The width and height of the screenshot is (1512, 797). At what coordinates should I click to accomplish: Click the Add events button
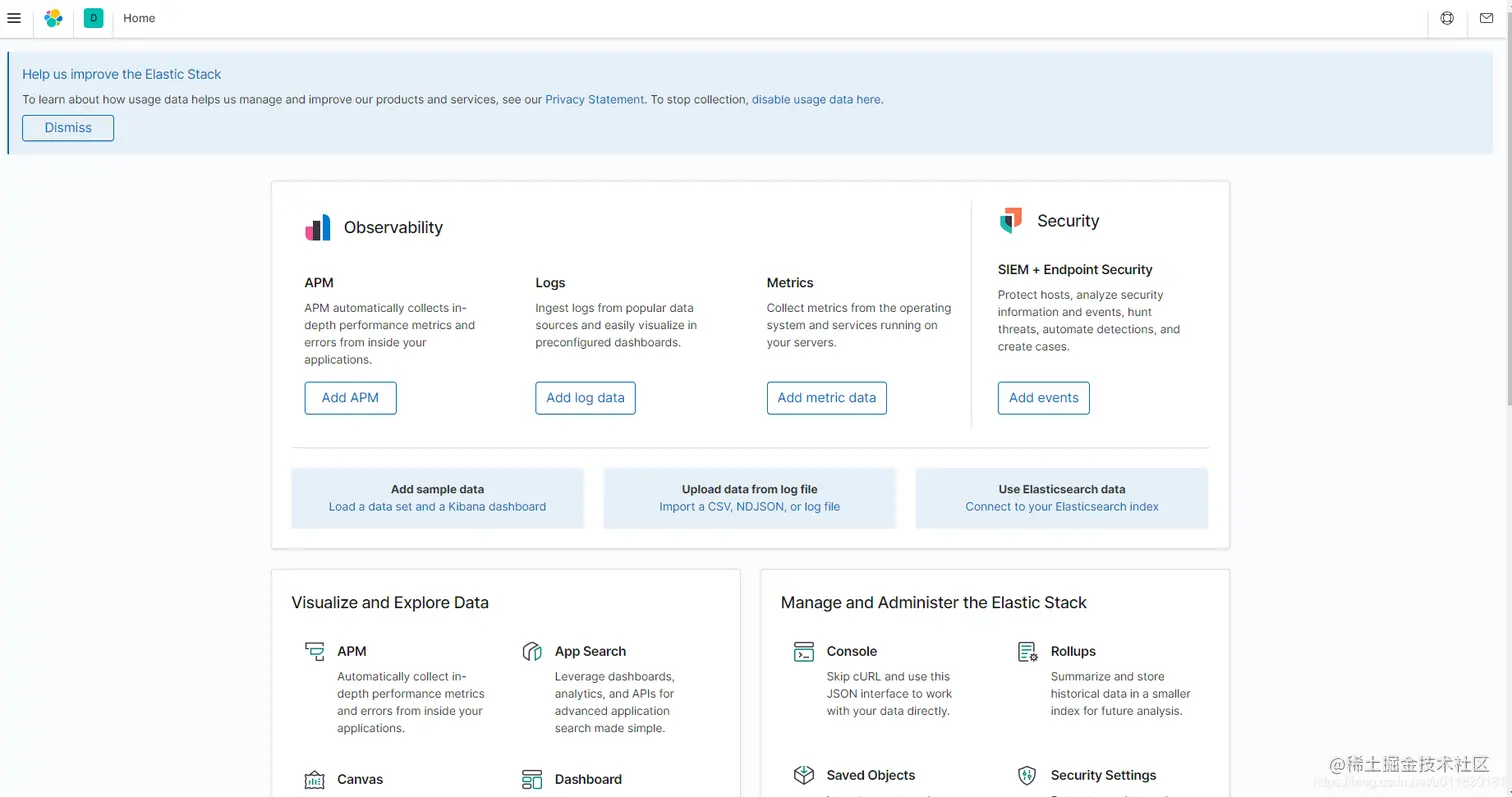coord(1043,398)
